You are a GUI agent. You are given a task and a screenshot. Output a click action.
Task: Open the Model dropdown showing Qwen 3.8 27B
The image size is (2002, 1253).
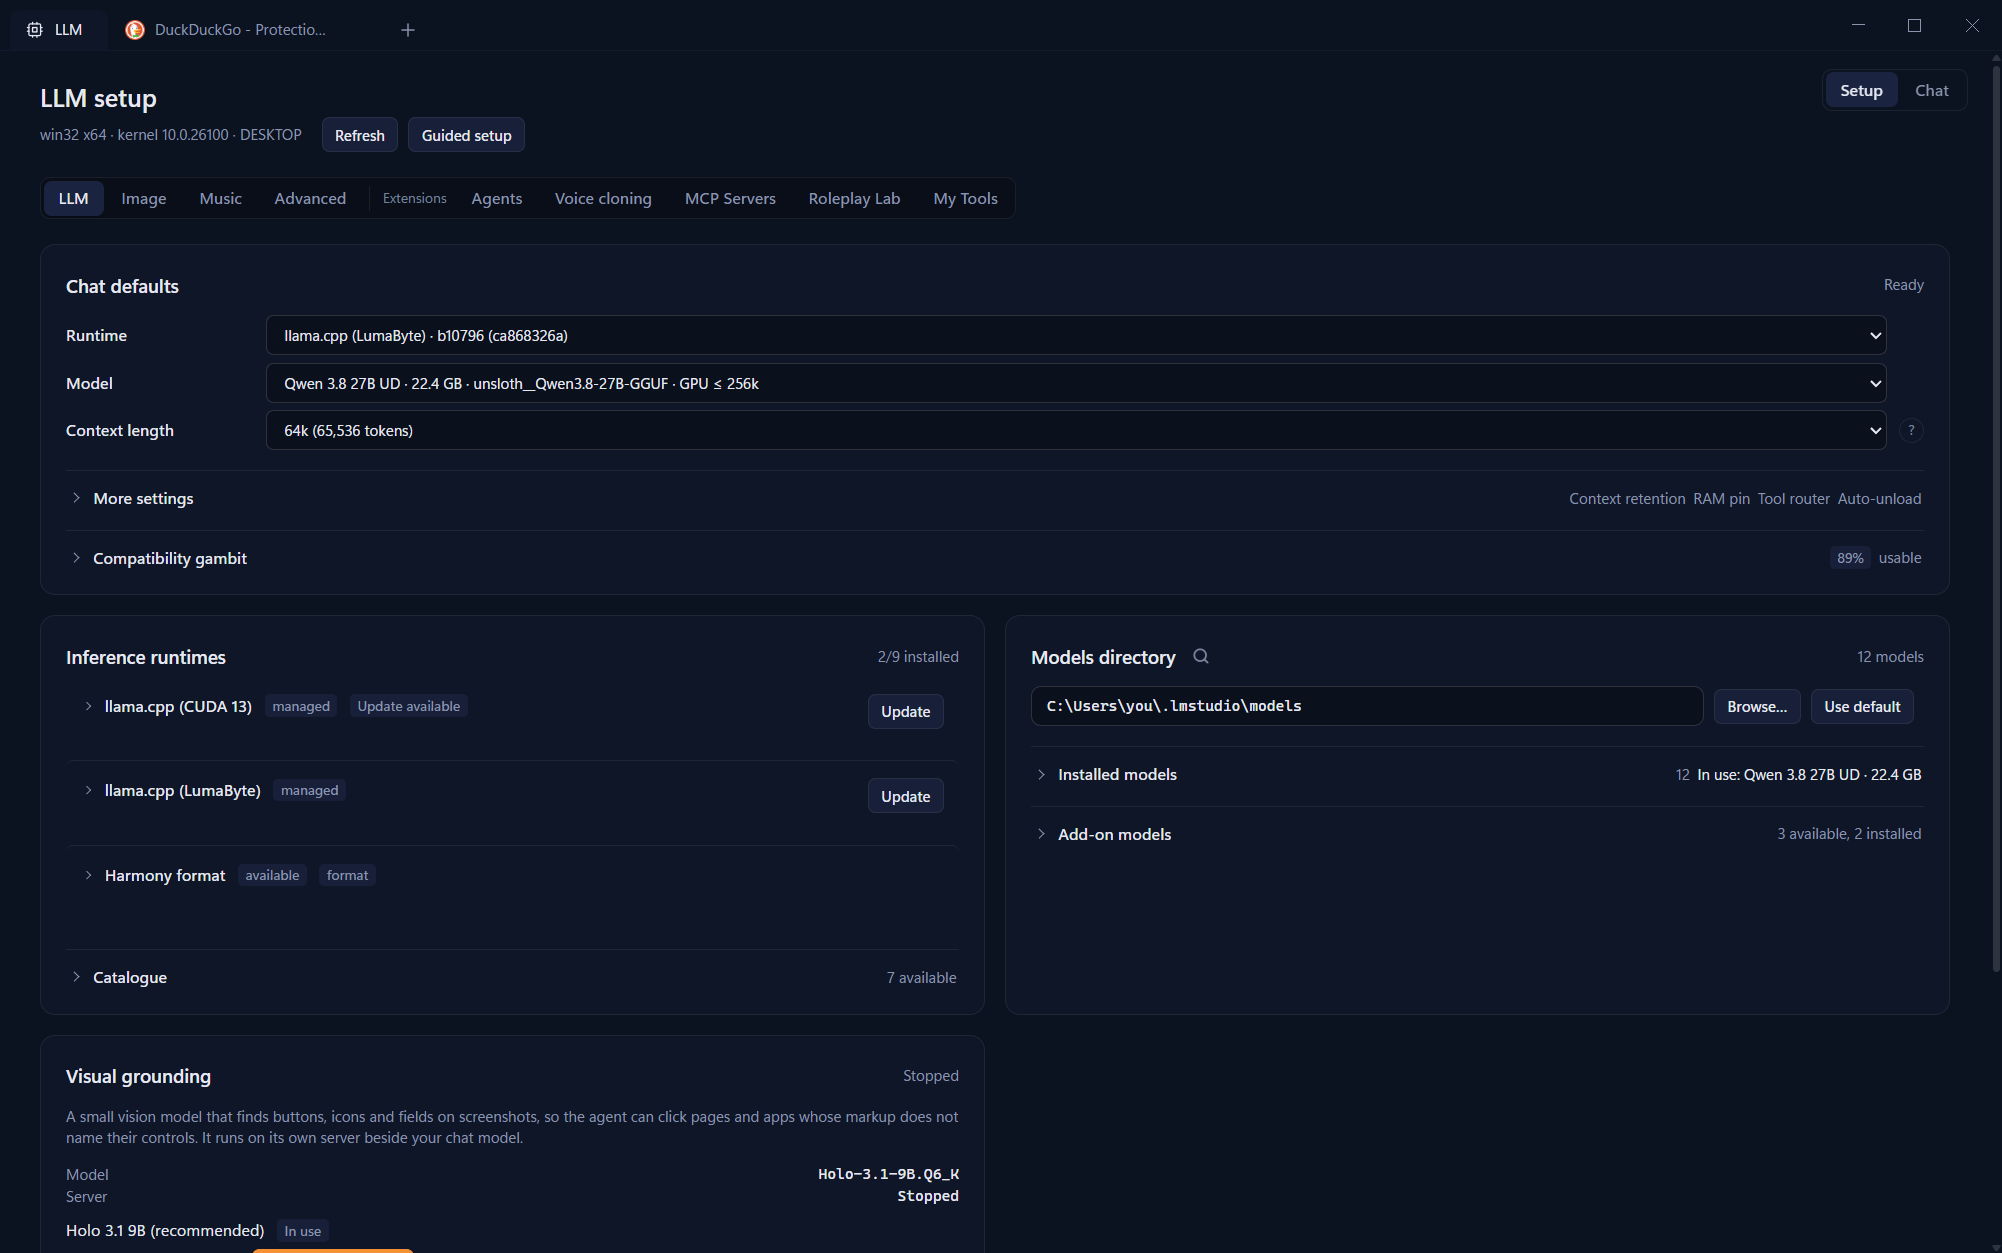click(x=1076, y=384)
